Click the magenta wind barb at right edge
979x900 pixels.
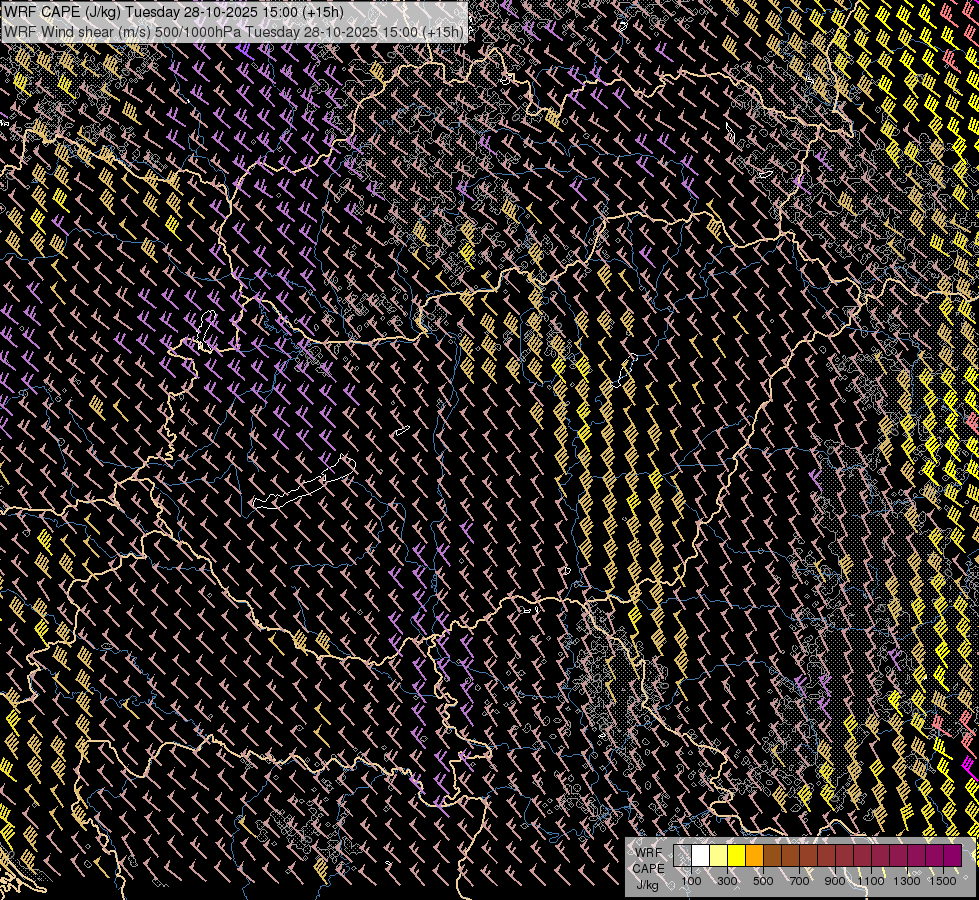(x=968, y=768)
